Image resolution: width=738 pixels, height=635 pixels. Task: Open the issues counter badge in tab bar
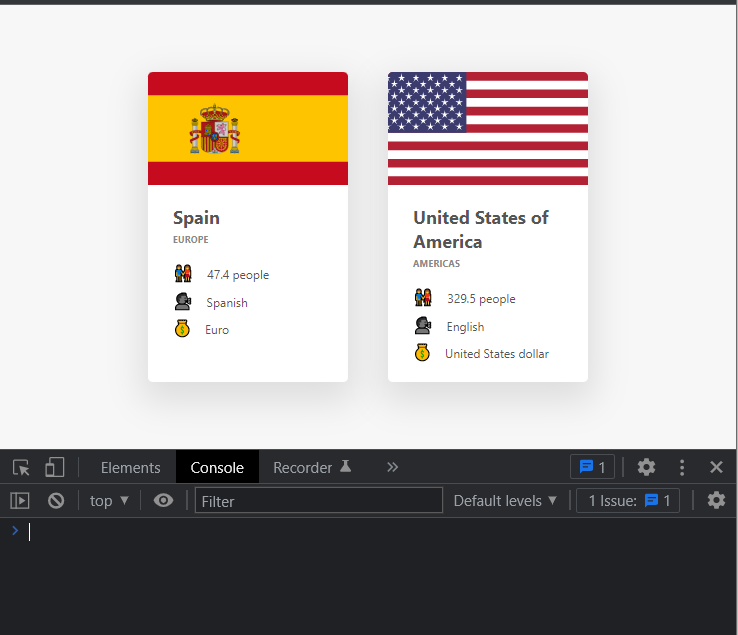(592, 467)
